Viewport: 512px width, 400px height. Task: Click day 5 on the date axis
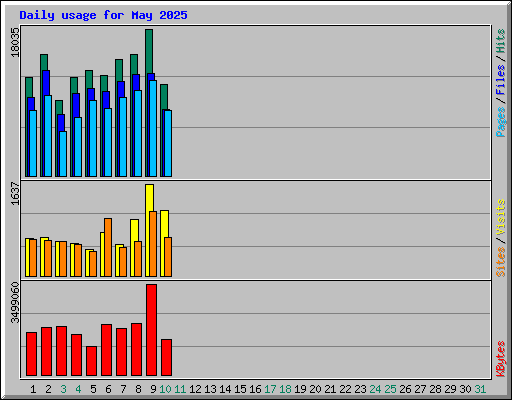(93, 389)
